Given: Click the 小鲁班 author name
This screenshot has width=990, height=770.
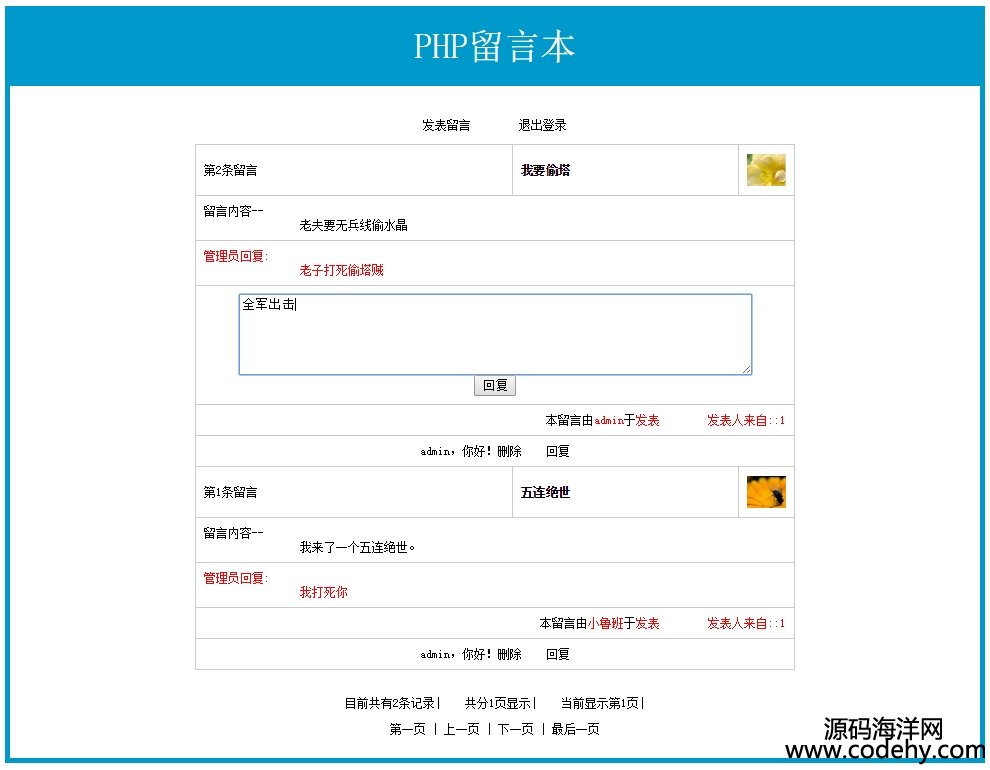Looking at the screenshot, I should click(x=605, y=624).
